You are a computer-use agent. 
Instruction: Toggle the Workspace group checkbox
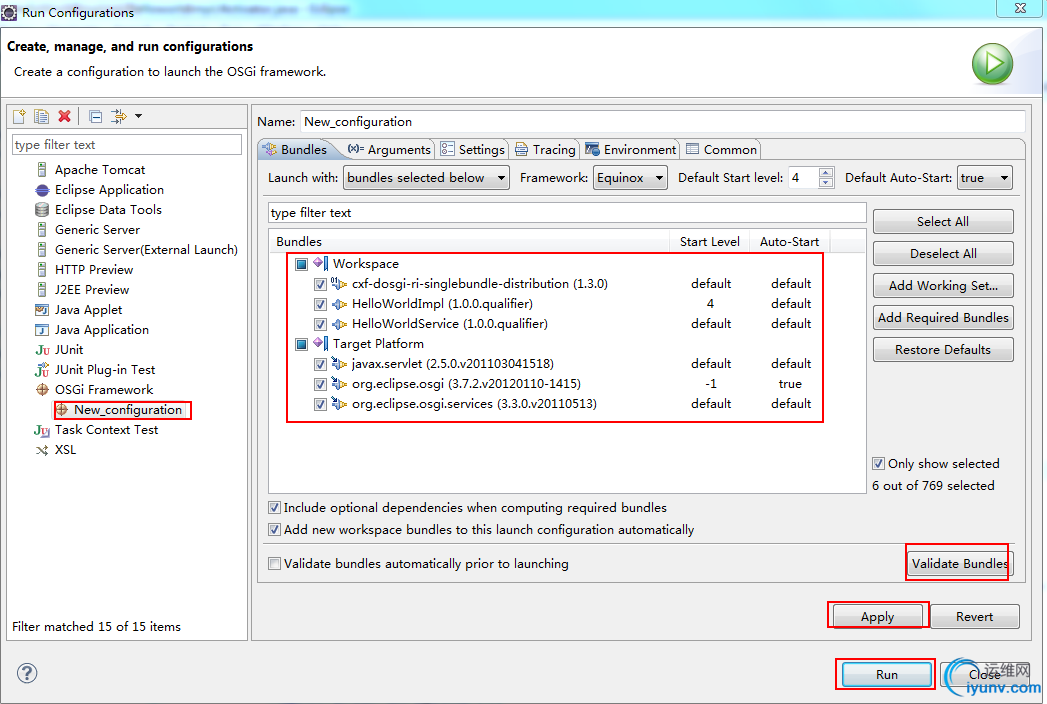[x=302, y=265]
